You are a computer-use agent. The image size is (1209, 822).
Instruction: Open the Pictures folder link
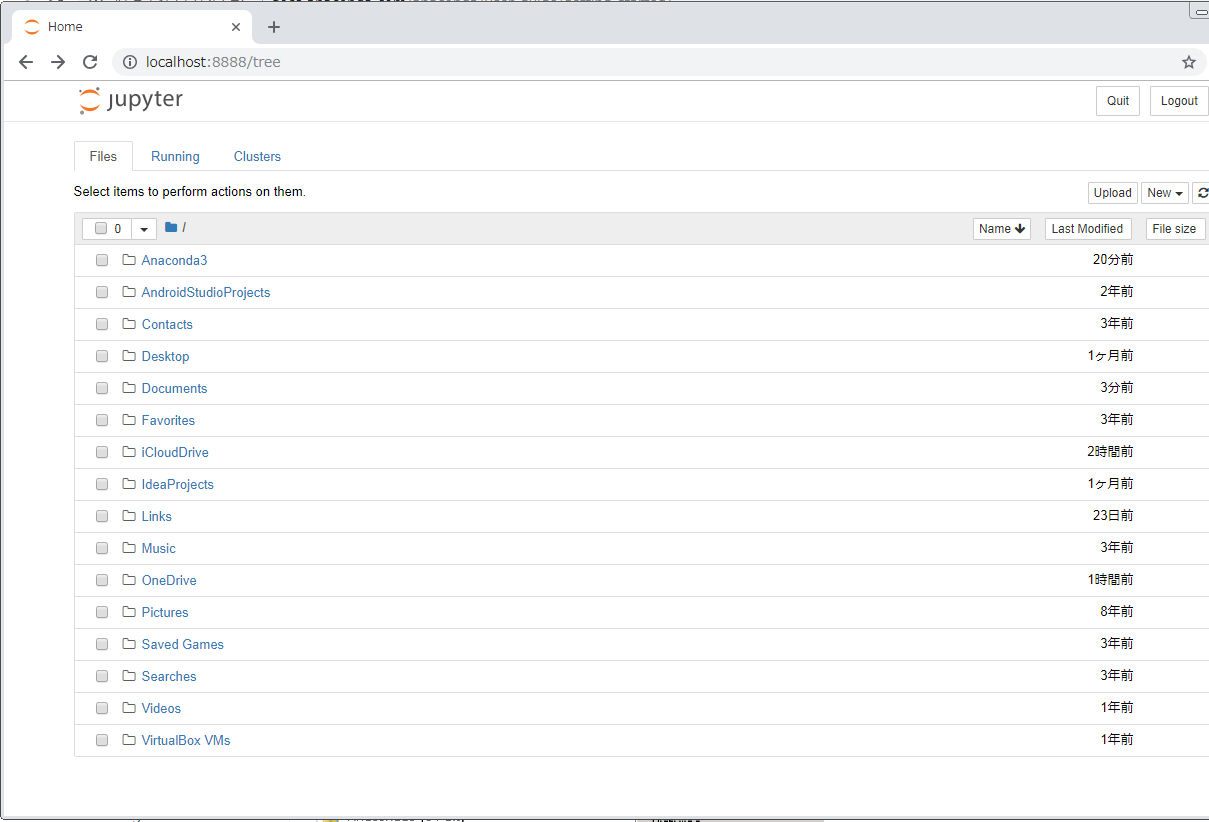pyautogui.click(x=165, y=612)
